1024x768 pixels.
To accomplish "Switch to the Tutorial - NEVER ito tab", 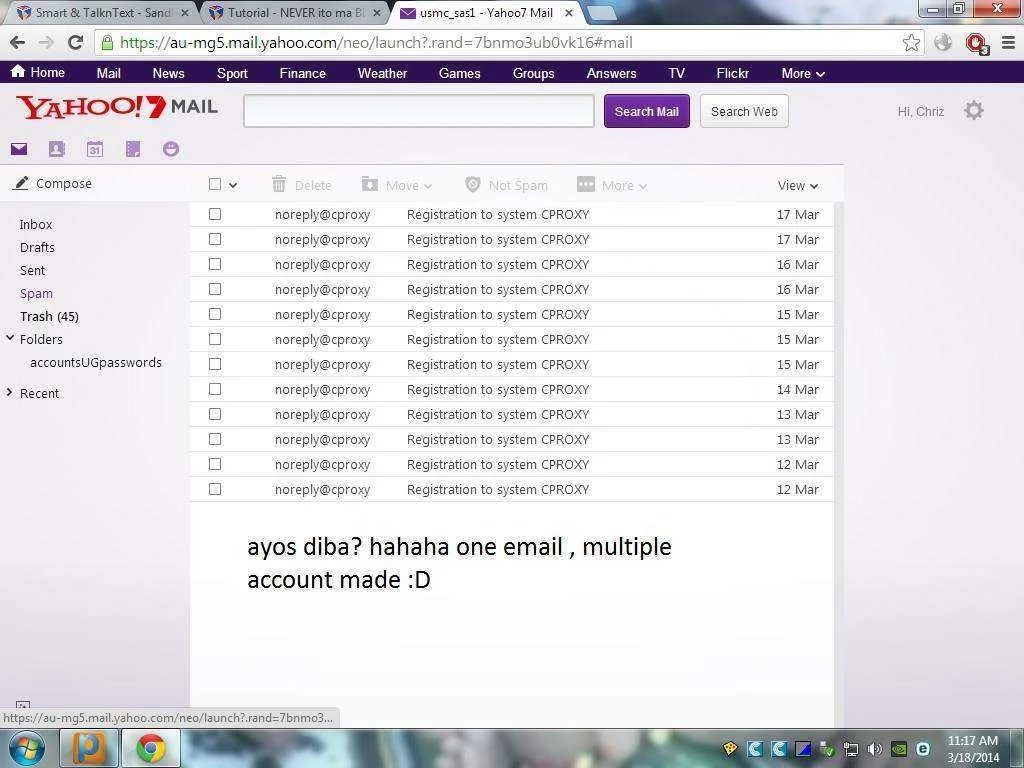I will tap(294, 13).
